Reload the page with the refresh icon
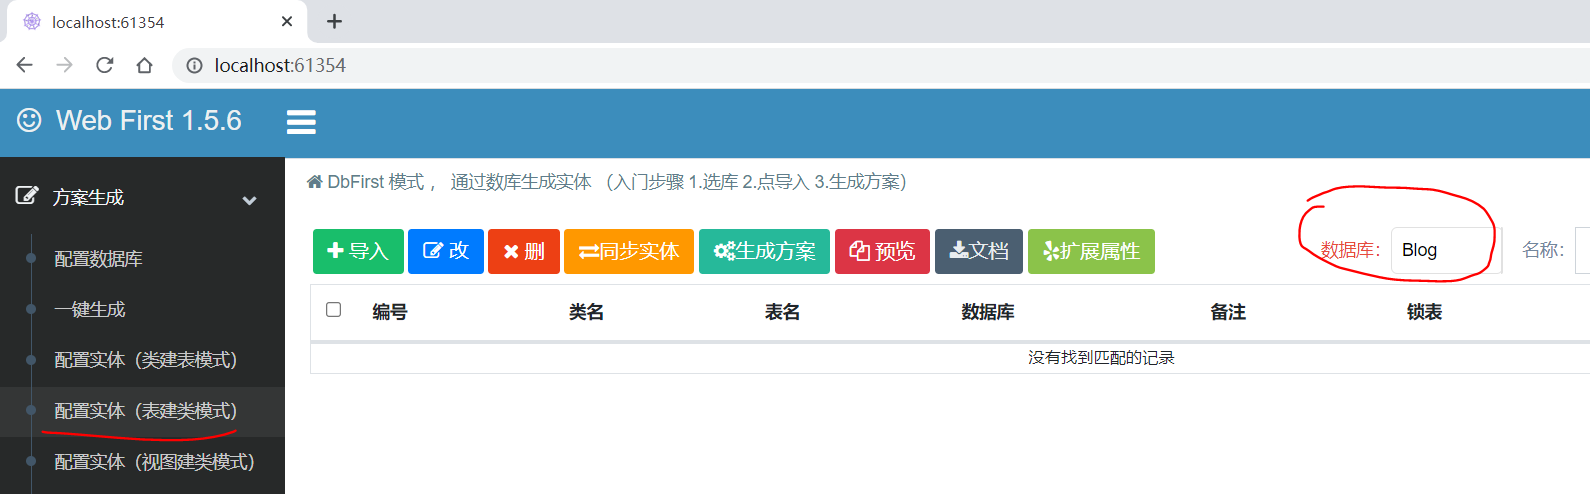1590x494 pixels. pos(104,65)
